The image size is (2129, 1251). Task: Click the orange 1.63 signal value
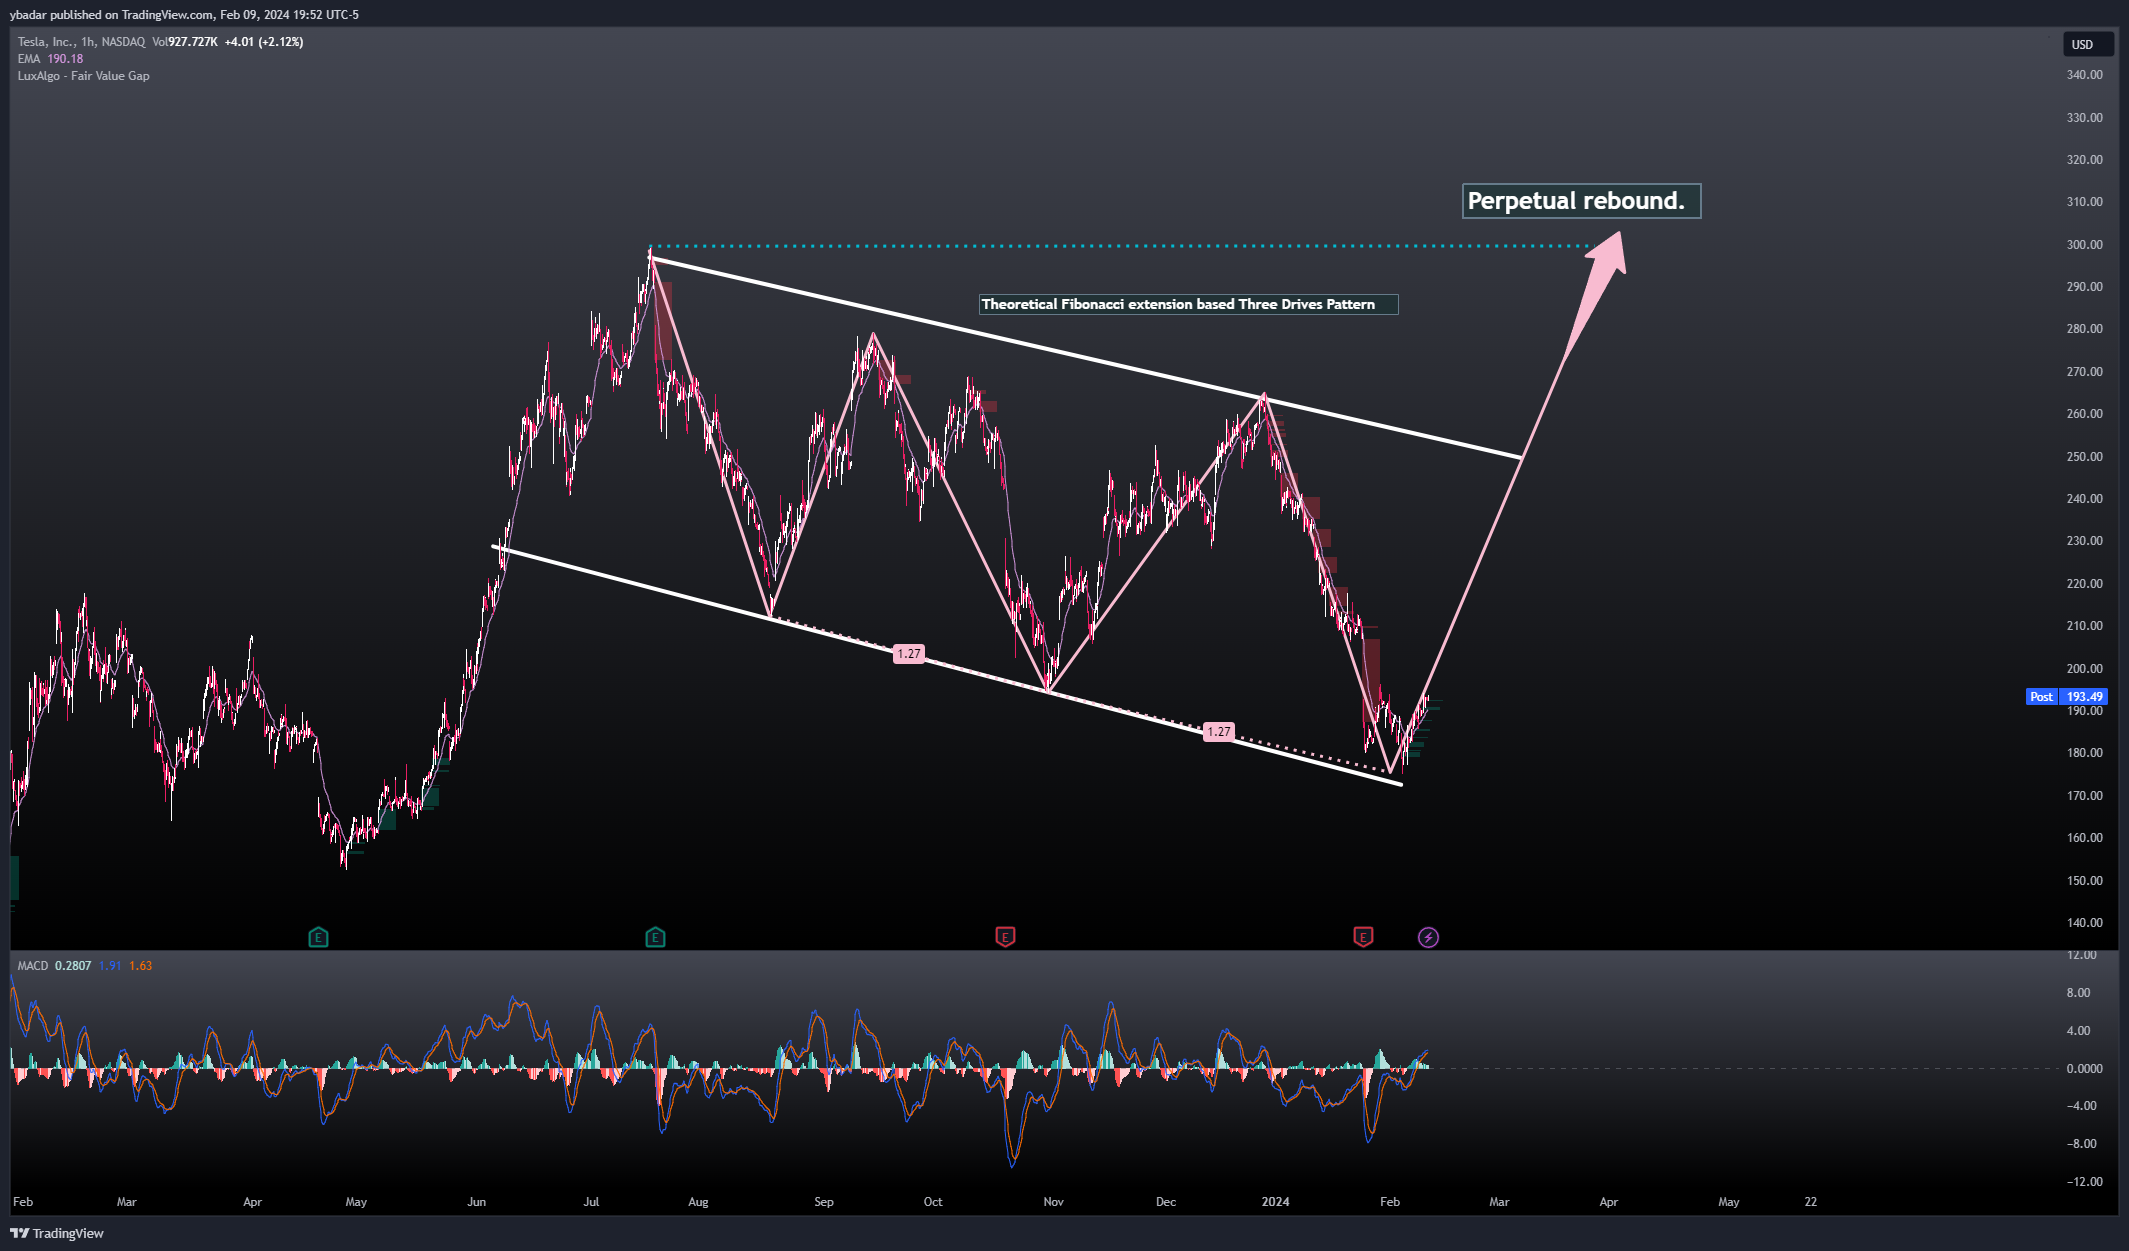click(141, 966)
